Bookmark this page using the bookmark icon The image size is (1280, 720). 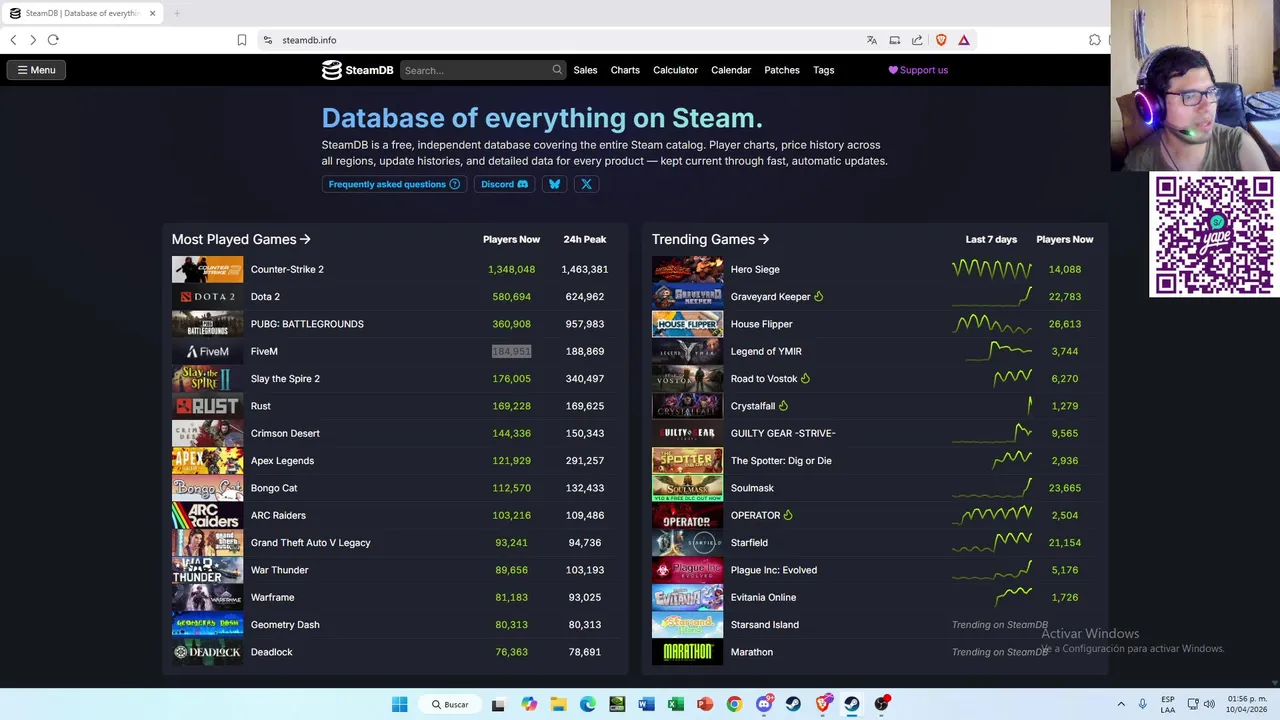[x=242, y=40]
